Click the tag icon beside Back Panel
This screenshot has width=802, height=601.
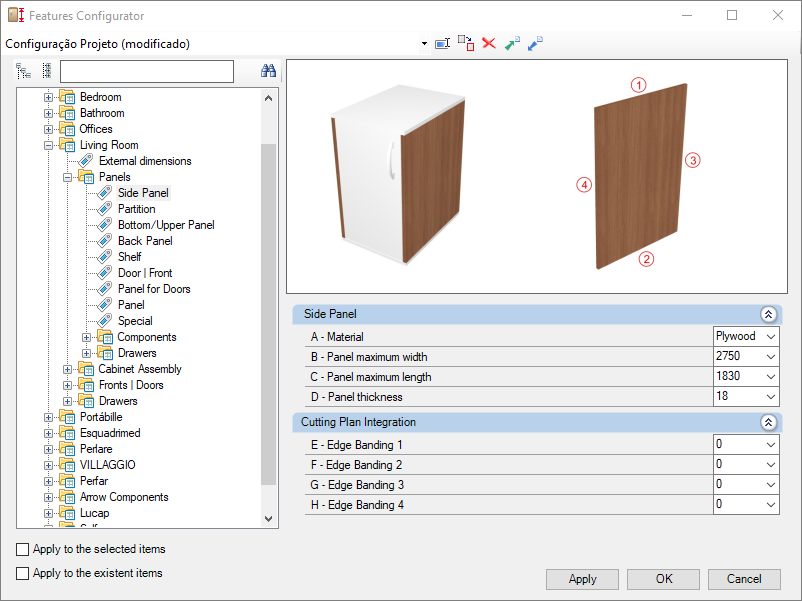click(x=105, y=241)
